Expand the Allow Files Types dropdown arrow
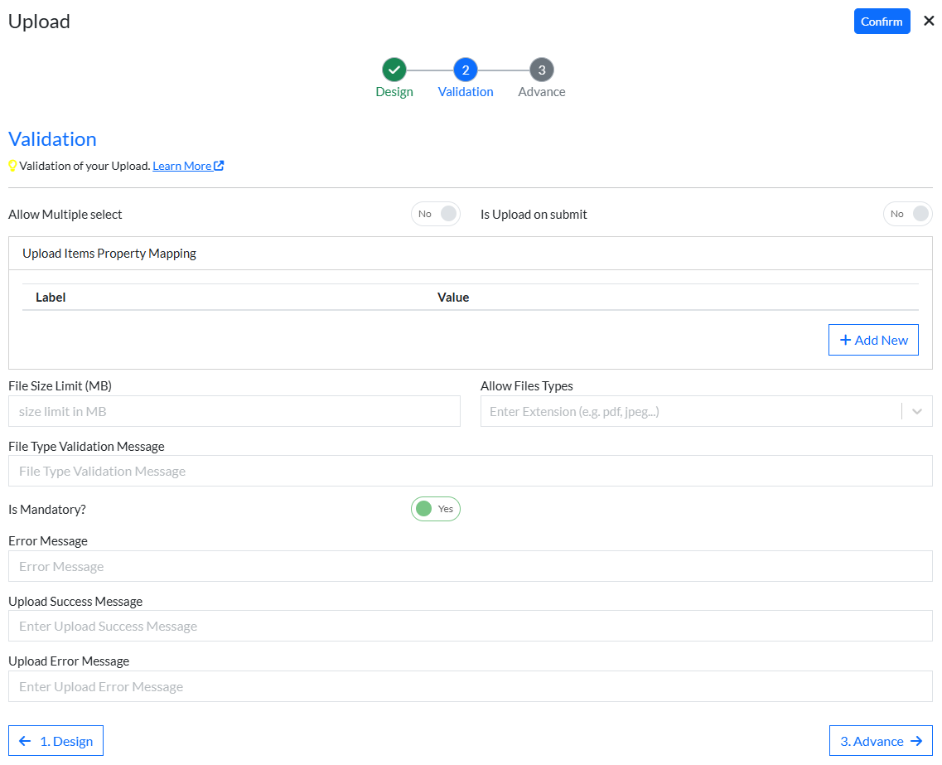 click(917, 412)
